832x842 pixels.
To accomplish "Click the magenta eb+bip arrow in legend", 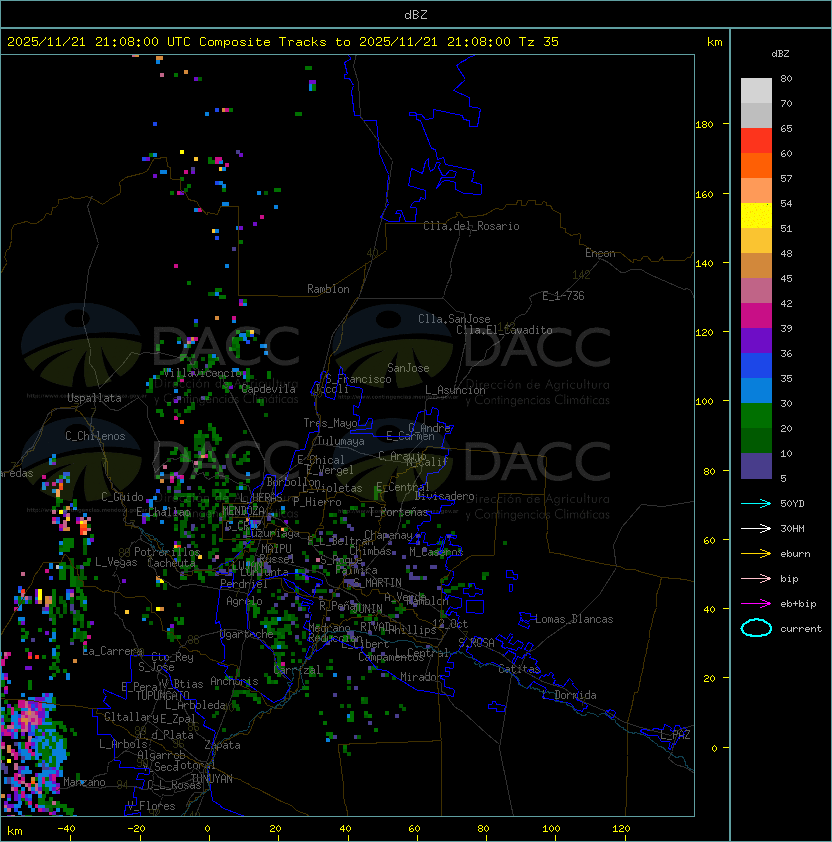I will point(756,604).
